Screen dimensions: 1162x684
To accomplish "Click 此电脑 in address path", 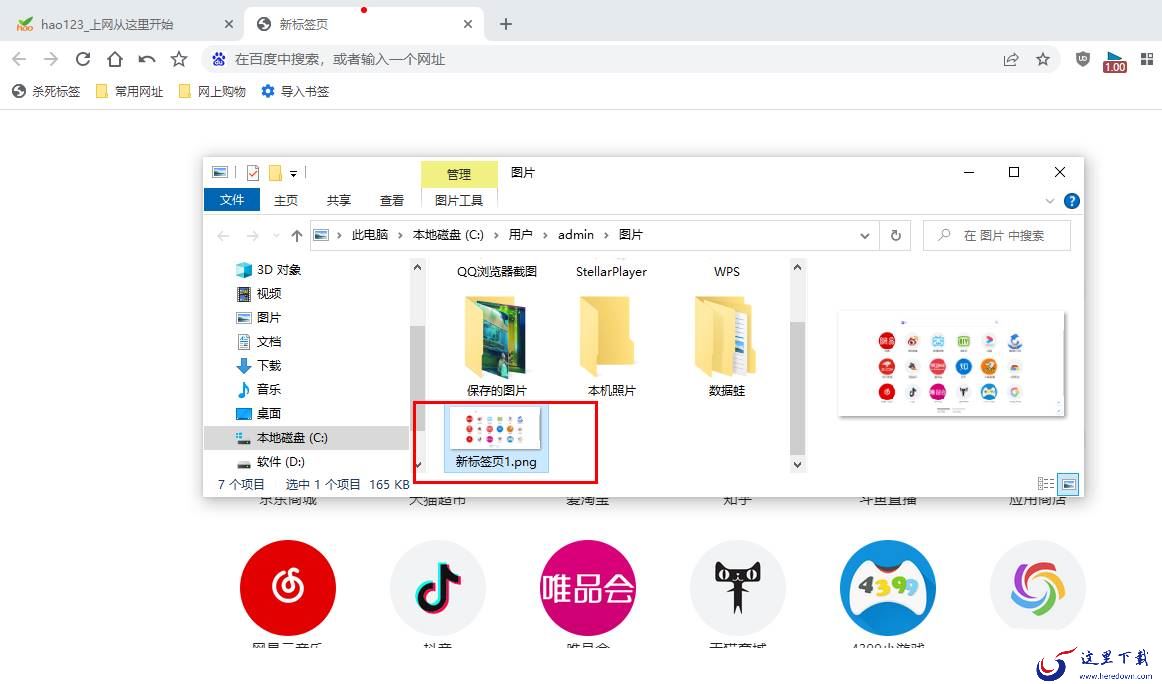I will (370, 234).
